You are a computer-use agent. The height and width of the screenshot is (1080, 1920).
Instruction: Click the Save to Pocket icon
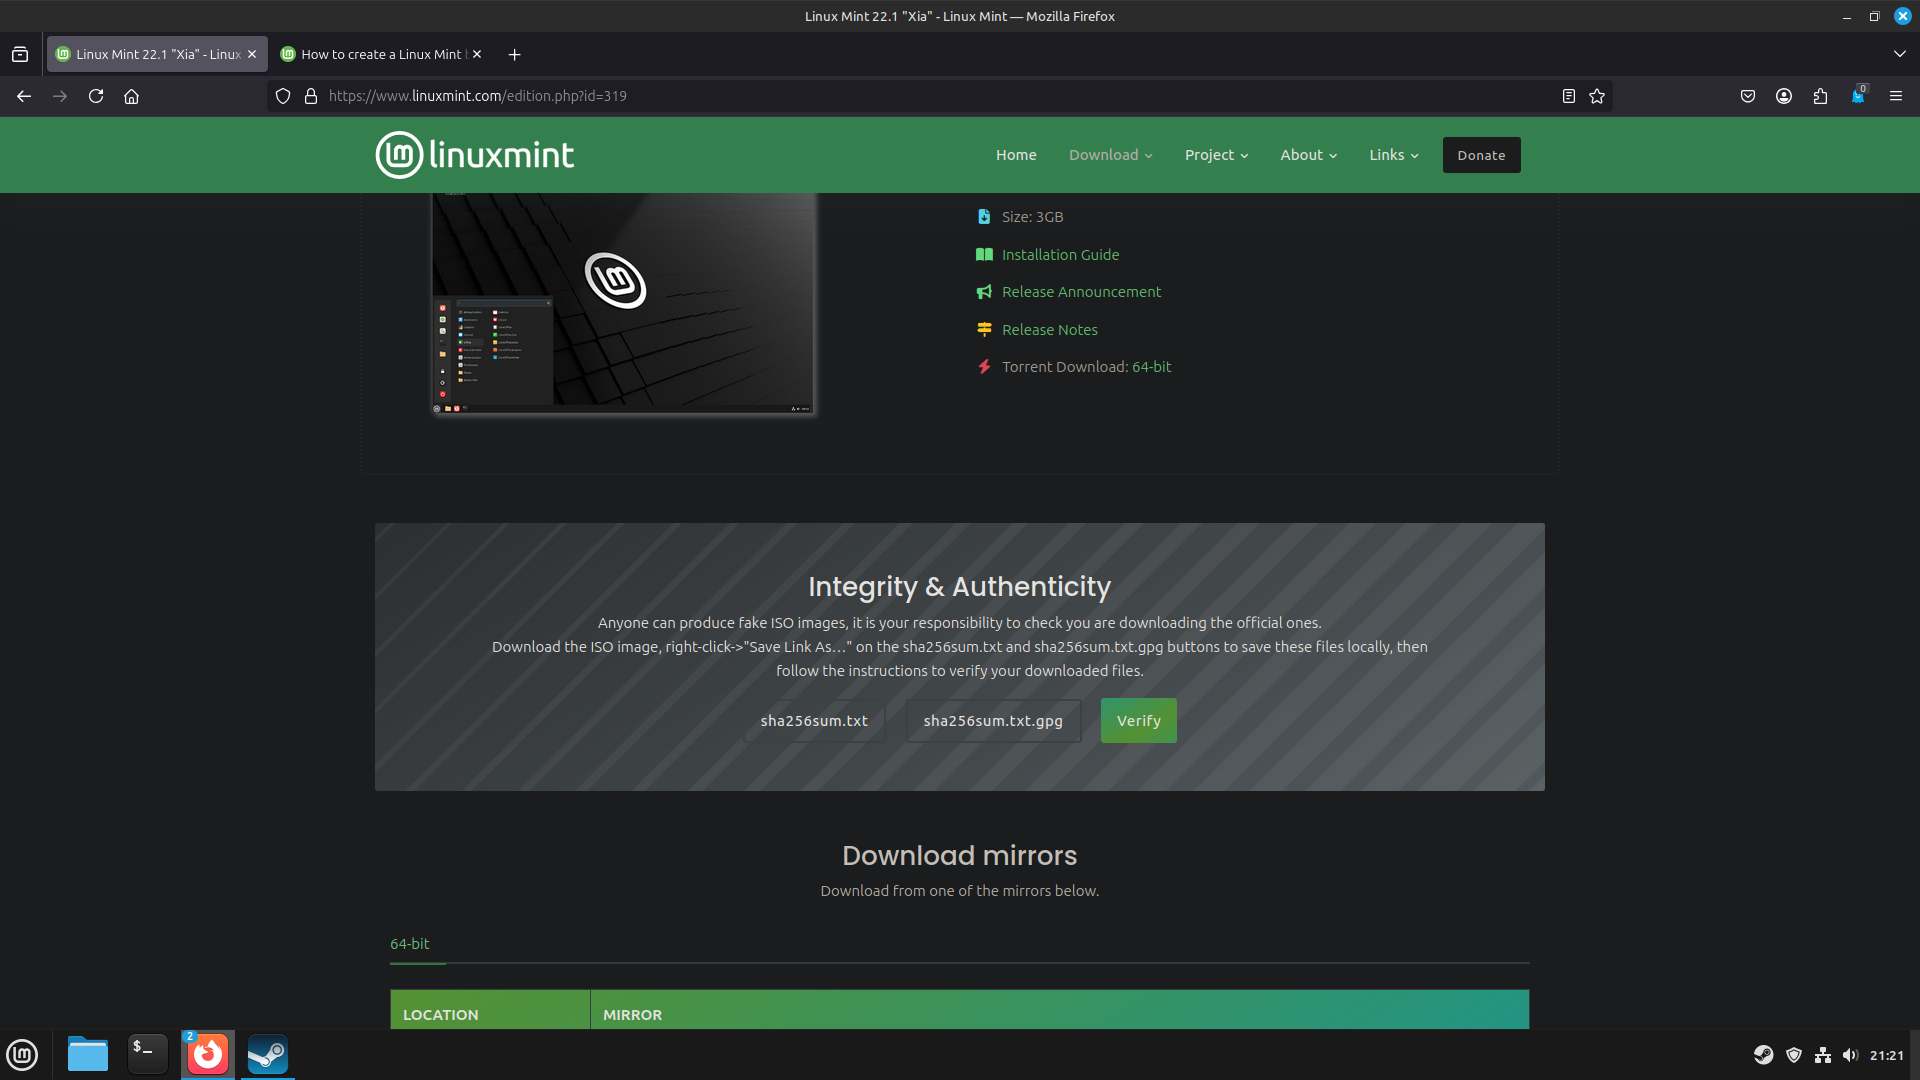[1748, 96]
